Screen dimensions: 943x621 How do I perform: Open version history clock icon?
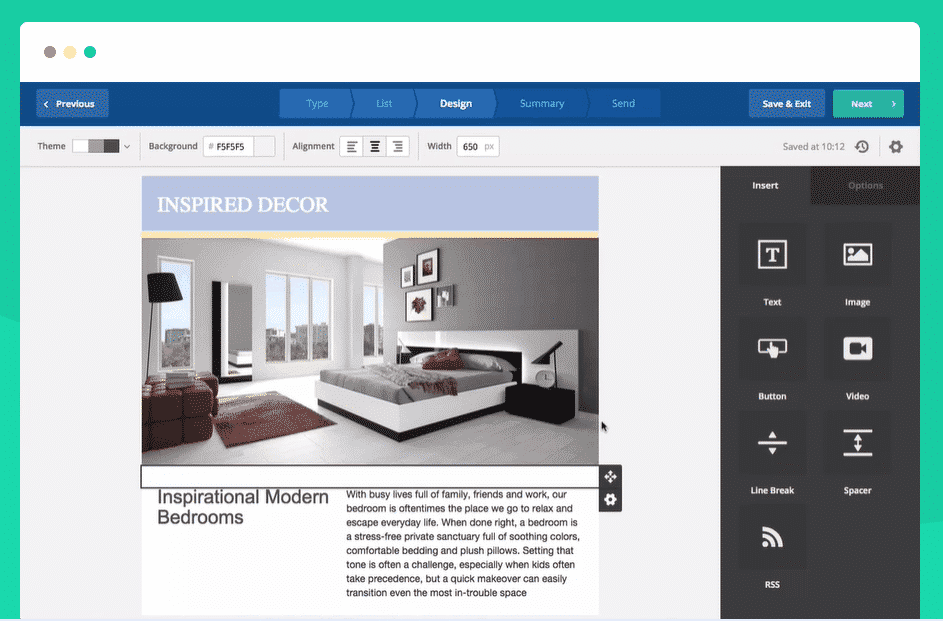point(862,146)
